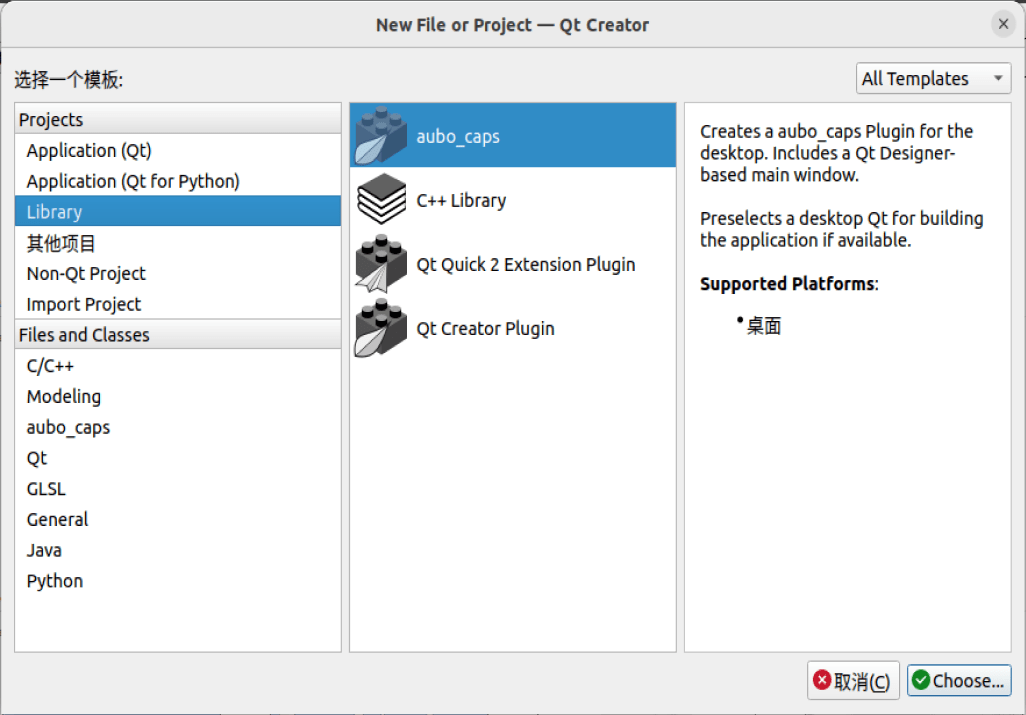Click the 取消(C) cancel button
The width and height of the screenshot is (1026, 715).
click(853, 681)
